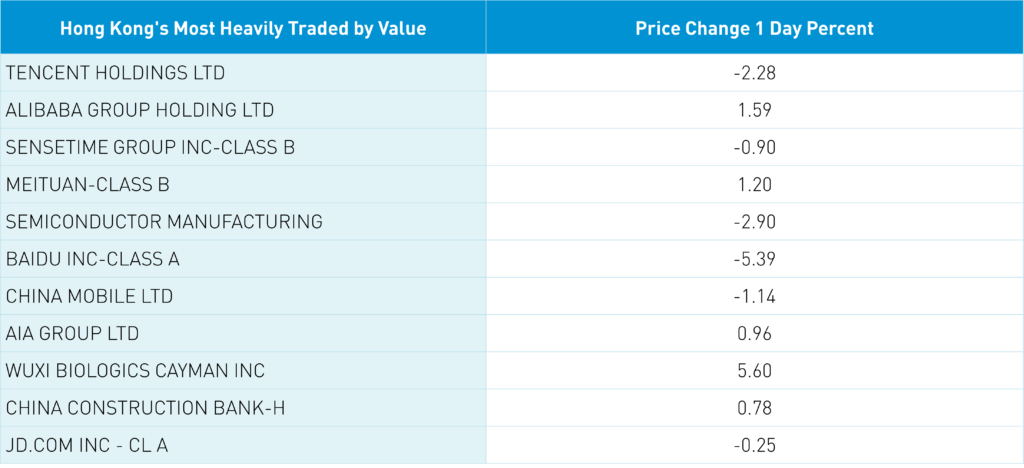Select the TENCENT HOLDINGS LTD row name

[x=115, y=73]
